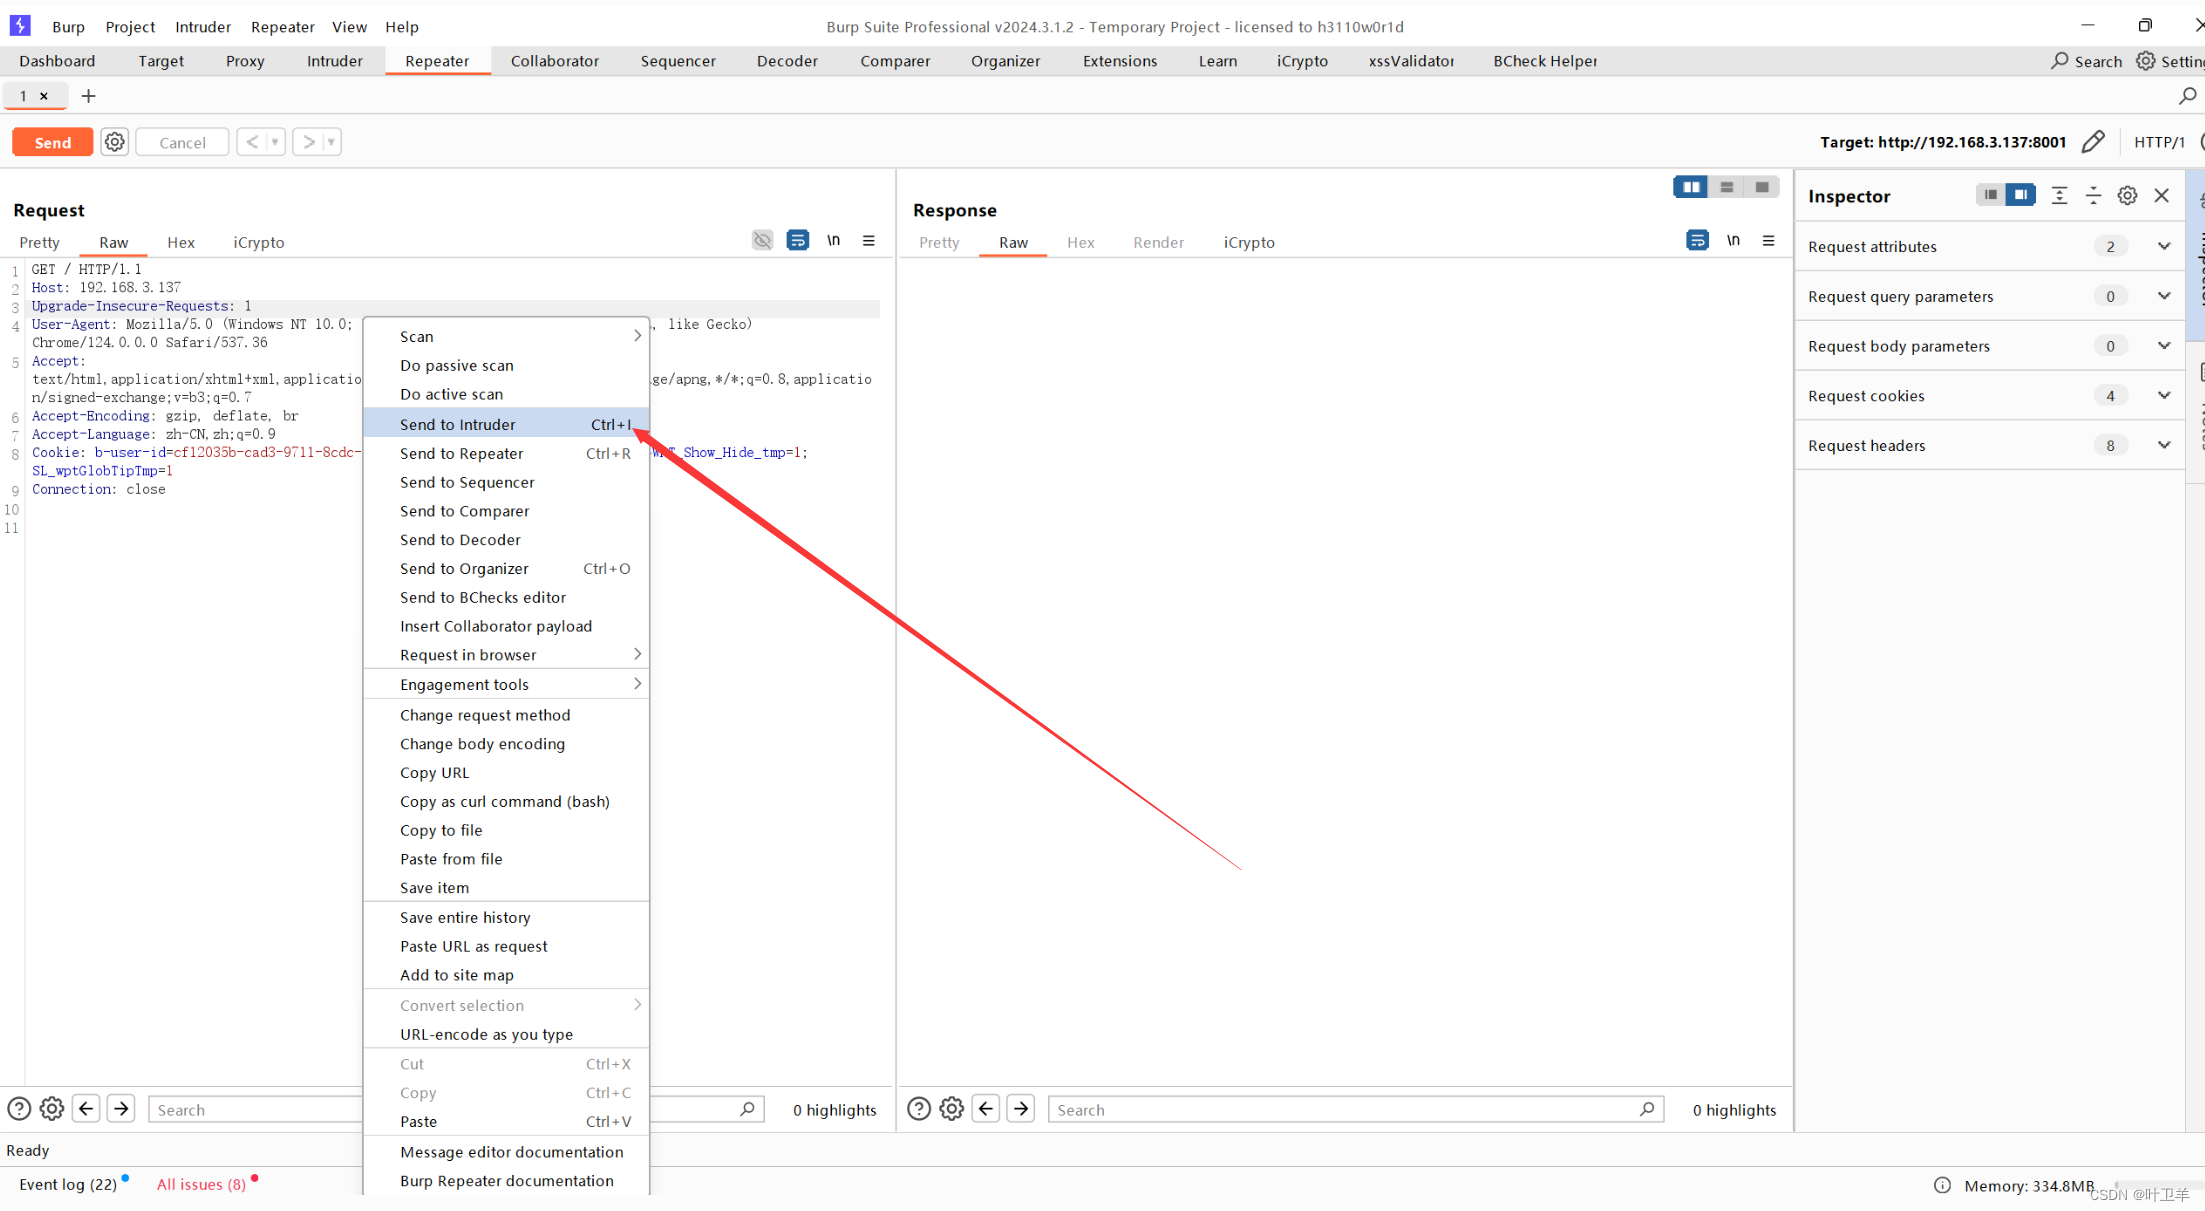This screenshot has width=2205, height=1211.
Task: Open history back dropdown arrow
Action: pos(275,142)
